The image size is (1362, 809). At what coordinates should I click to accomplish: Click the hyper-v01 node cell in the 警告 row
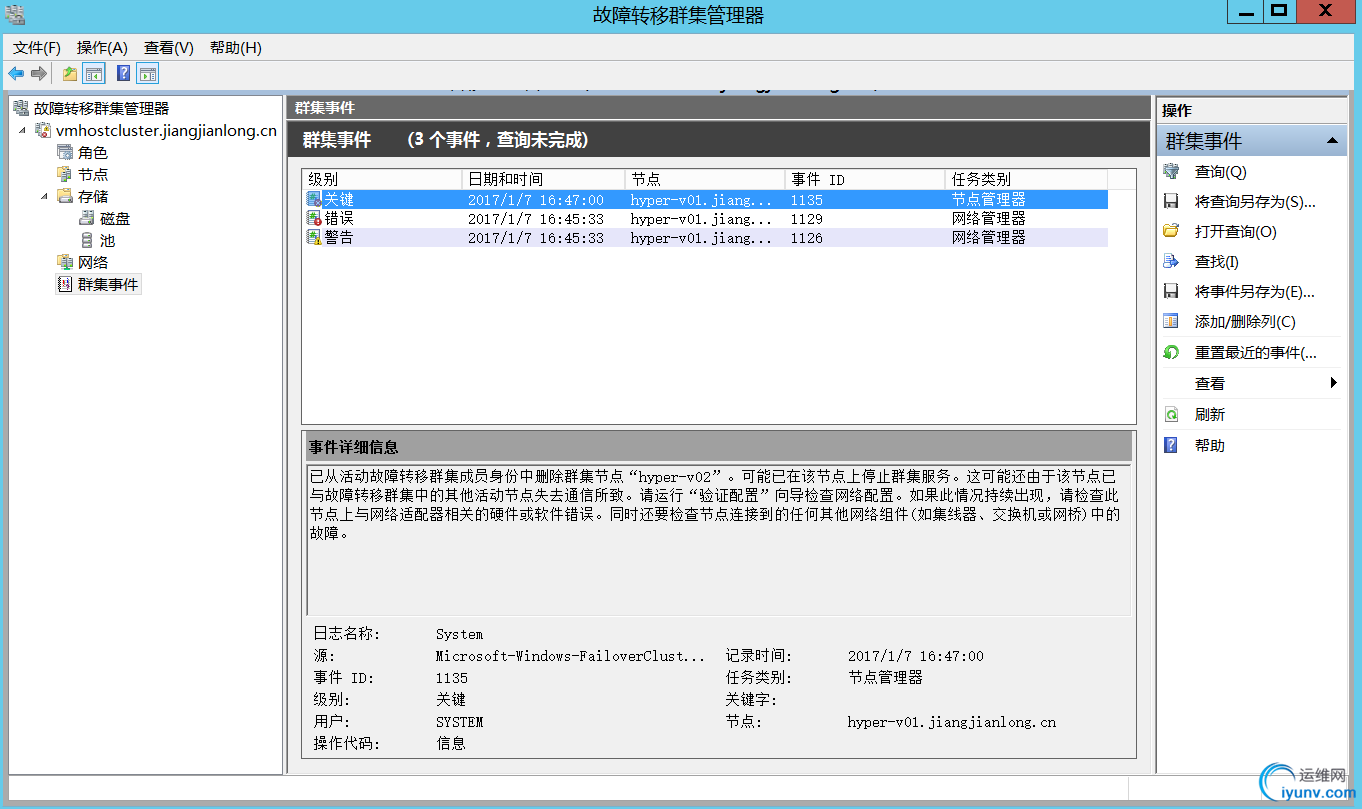click(701, 238)
